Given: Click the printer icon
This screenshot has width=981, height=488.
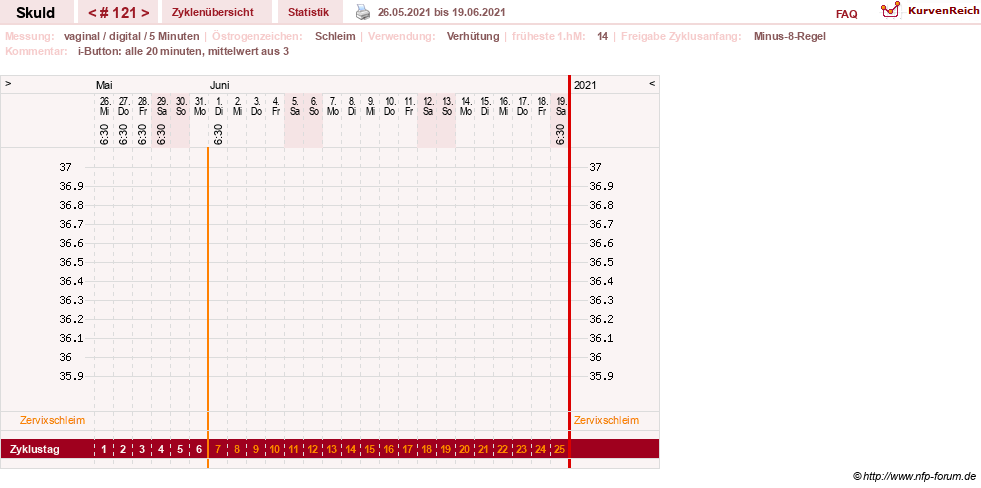Looking at the screenshot, I should pos(363,12).
